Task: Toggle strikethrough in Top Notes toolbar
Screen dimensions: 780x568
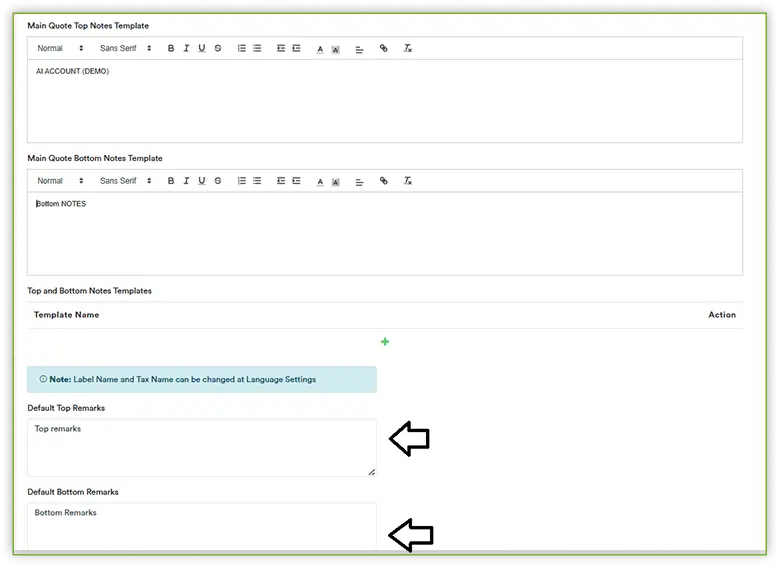Action: pos(218,48)
